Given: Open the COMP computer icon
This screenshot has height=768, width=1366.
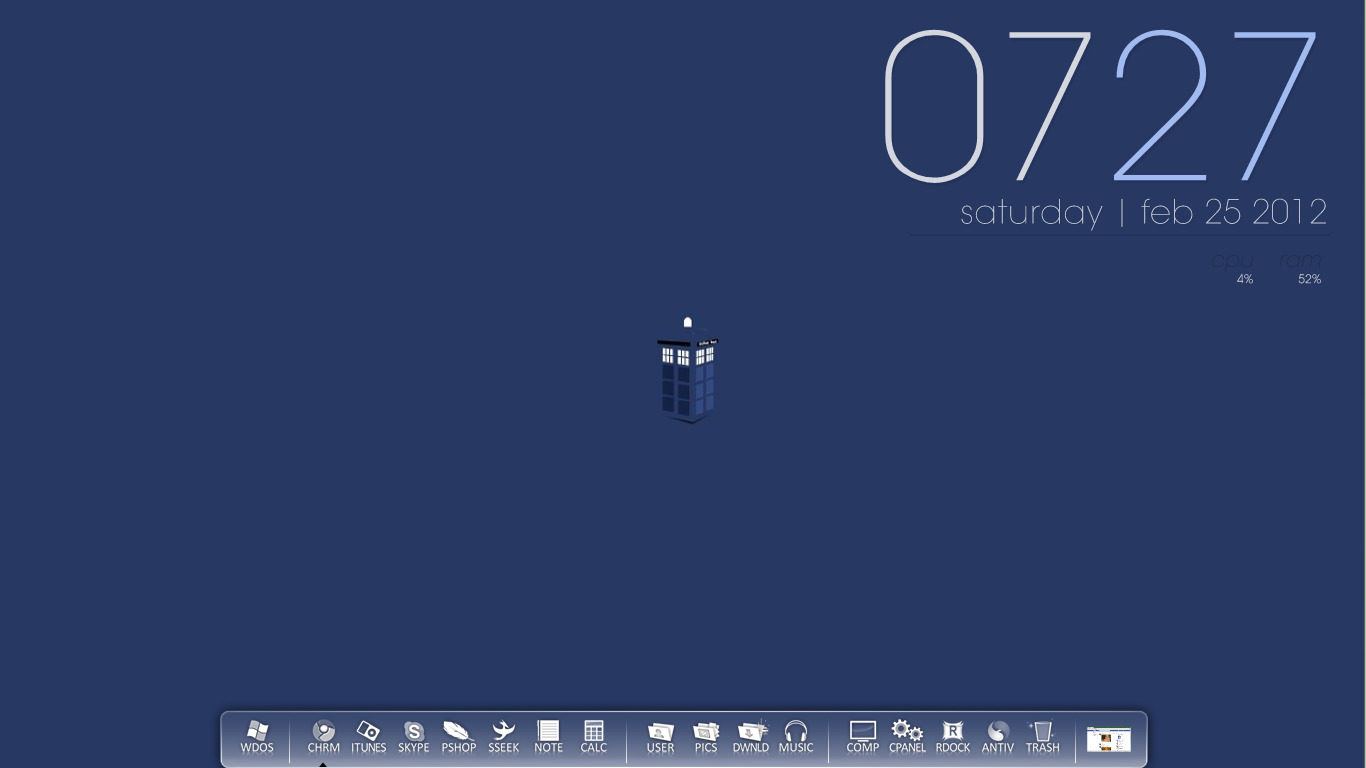Looking at the screenshot, I should pyautogui.click(x=862, y=737).
